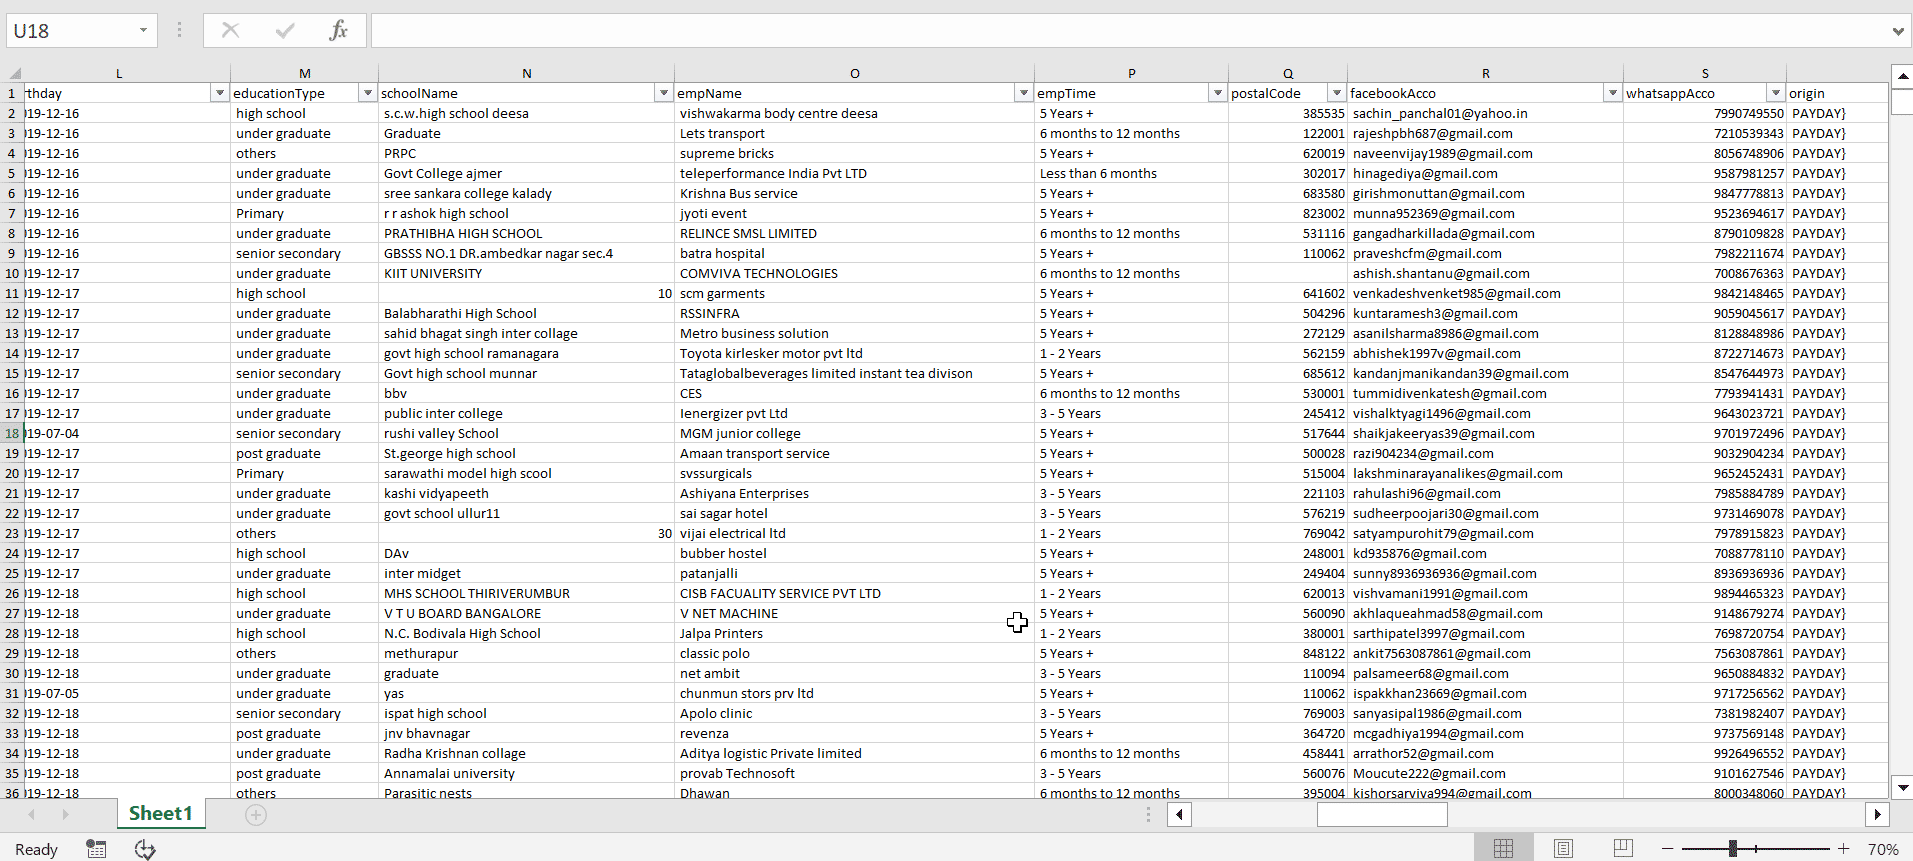Select column R header
This screenshot has height=861, width=1913.
[x=1485, y=73]
